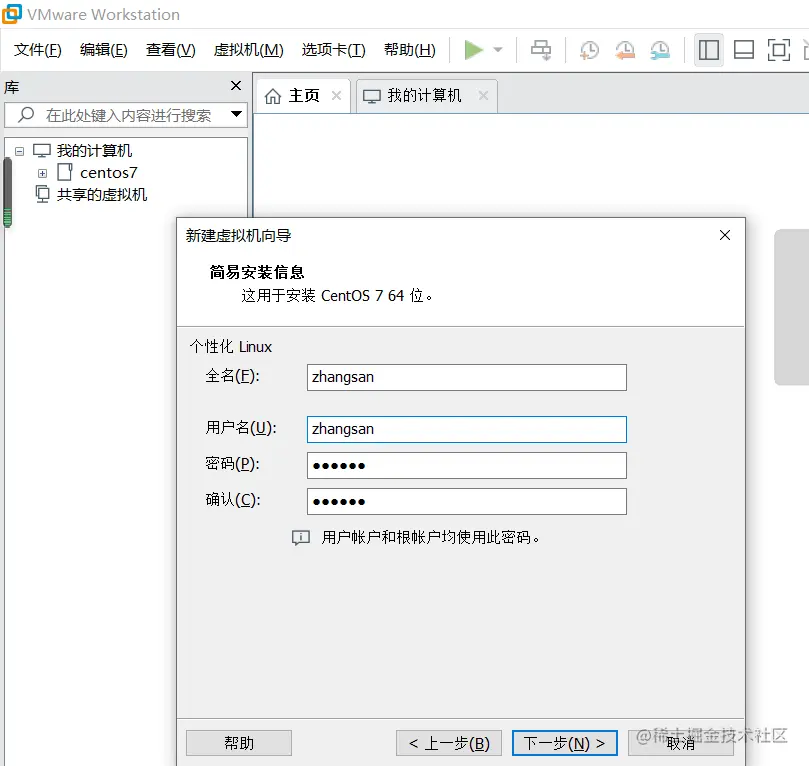Screen dimensions: 809x766
Task: Select centos7 in the library tree
Action: (108, 173)
